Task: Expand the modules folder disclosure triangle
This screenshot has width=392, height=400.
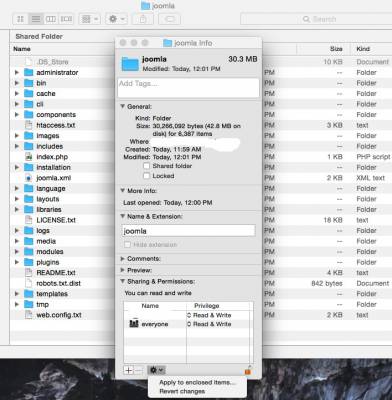Action: (17, 252)
